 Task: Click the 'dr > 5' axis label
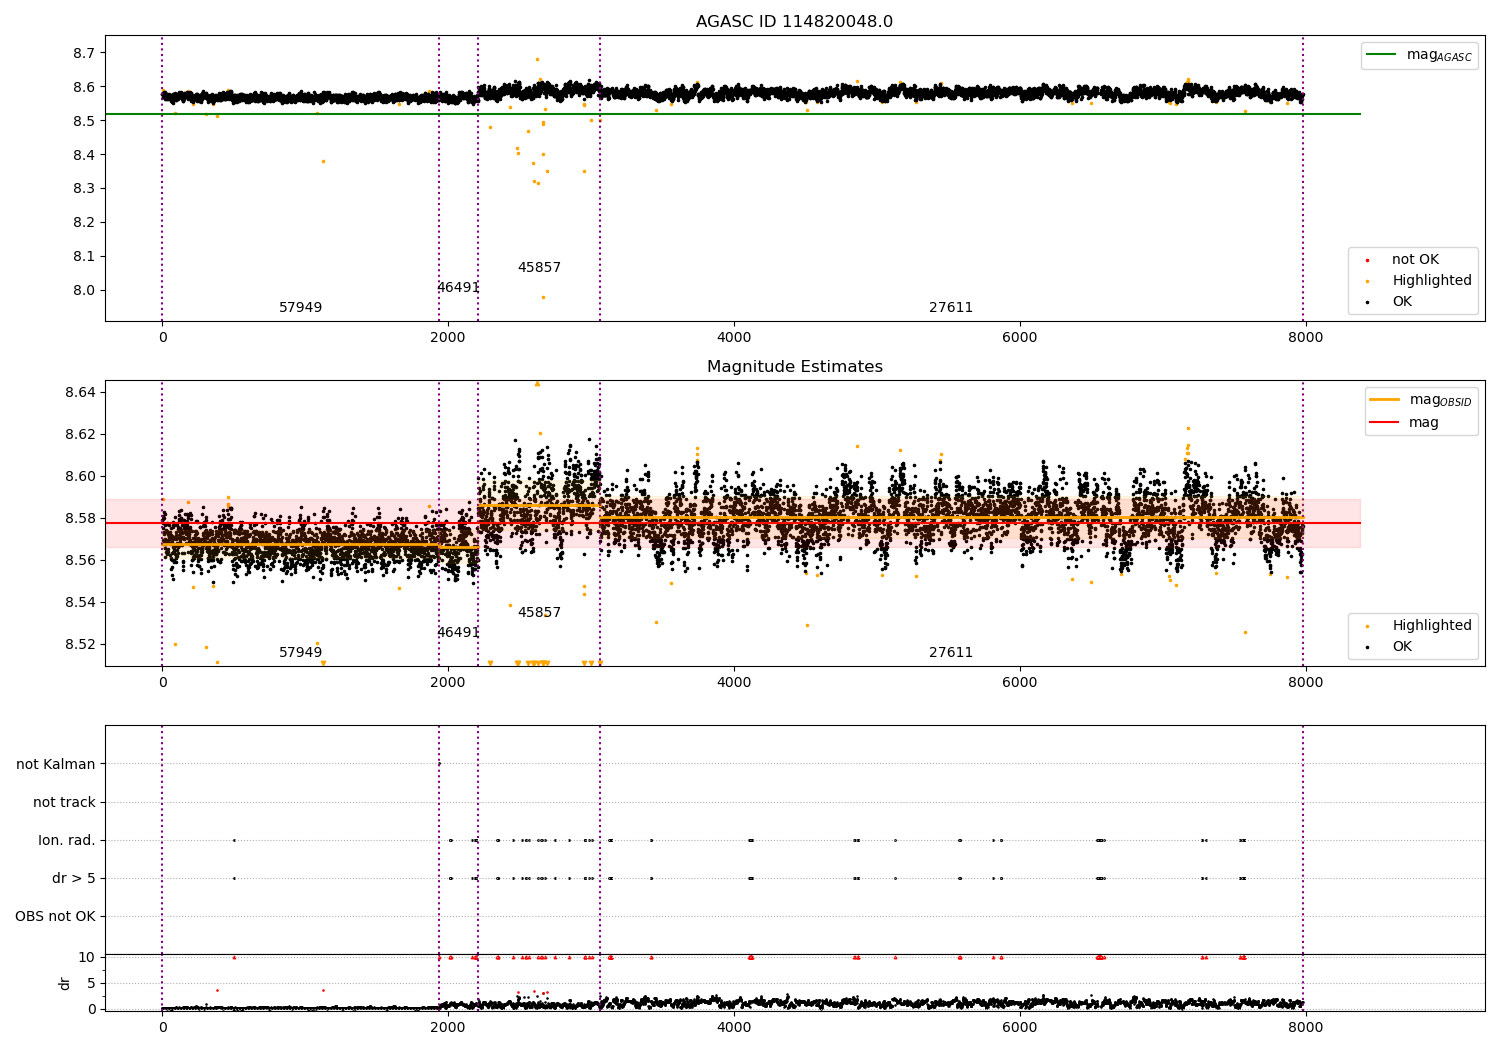(x=74, y=879)
